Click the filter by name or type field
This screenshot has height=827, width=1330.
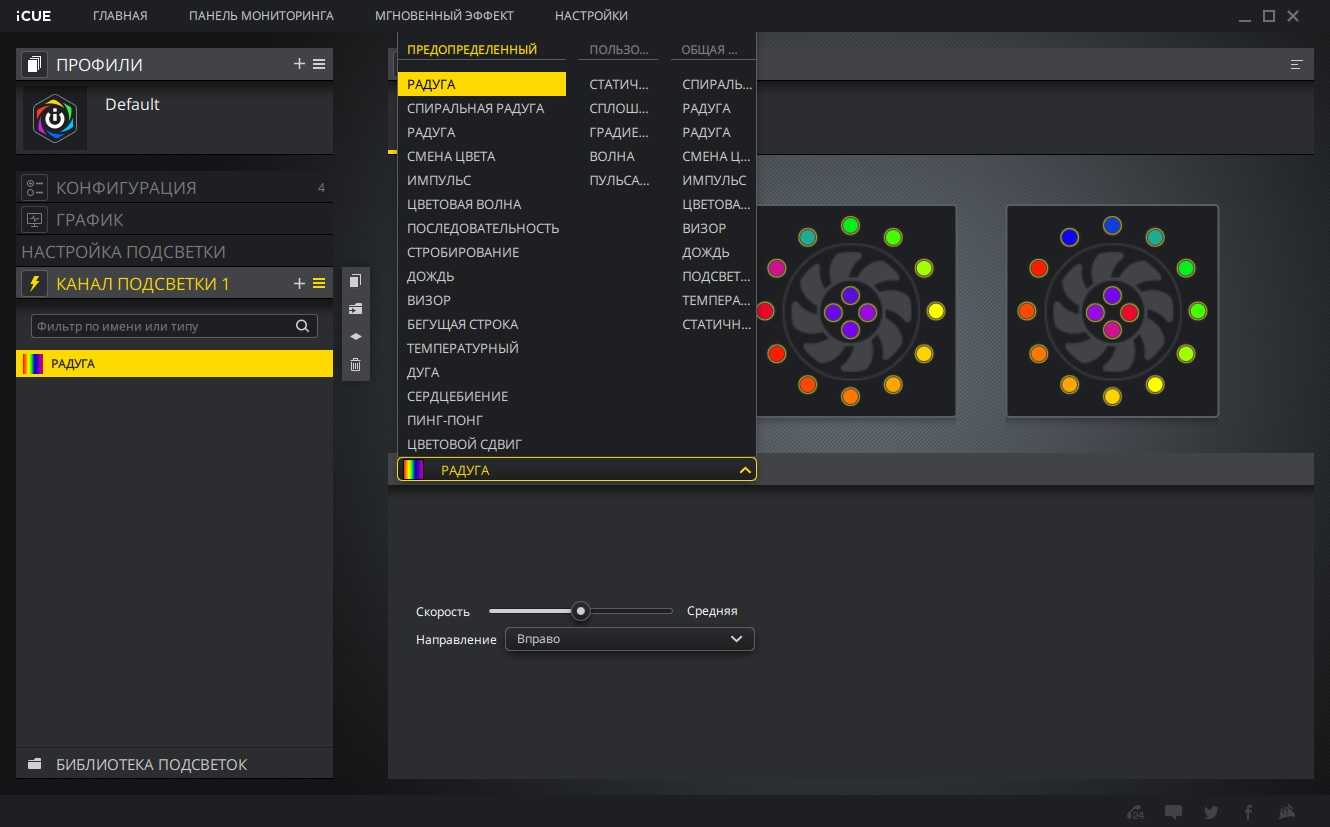click(160, 326)
